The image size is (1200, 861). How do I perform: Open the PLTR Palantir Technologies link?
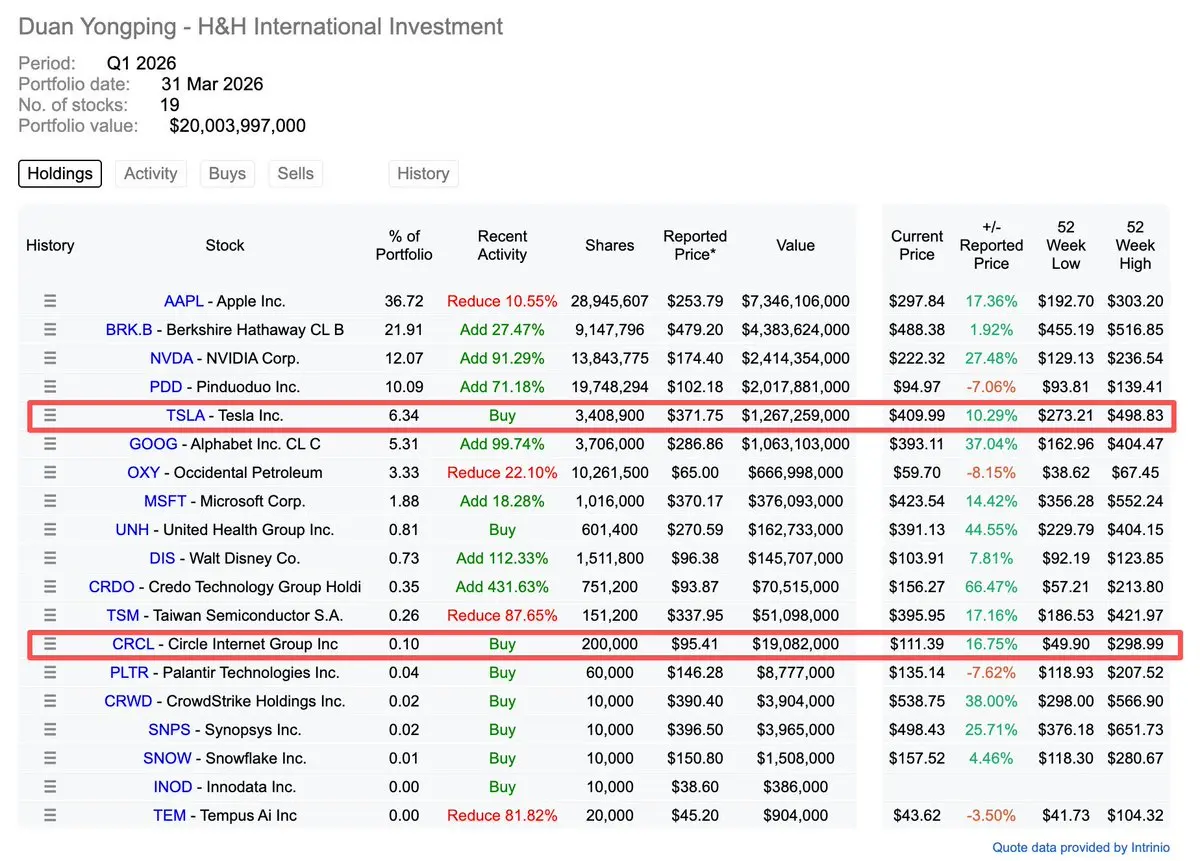[225, 673]
